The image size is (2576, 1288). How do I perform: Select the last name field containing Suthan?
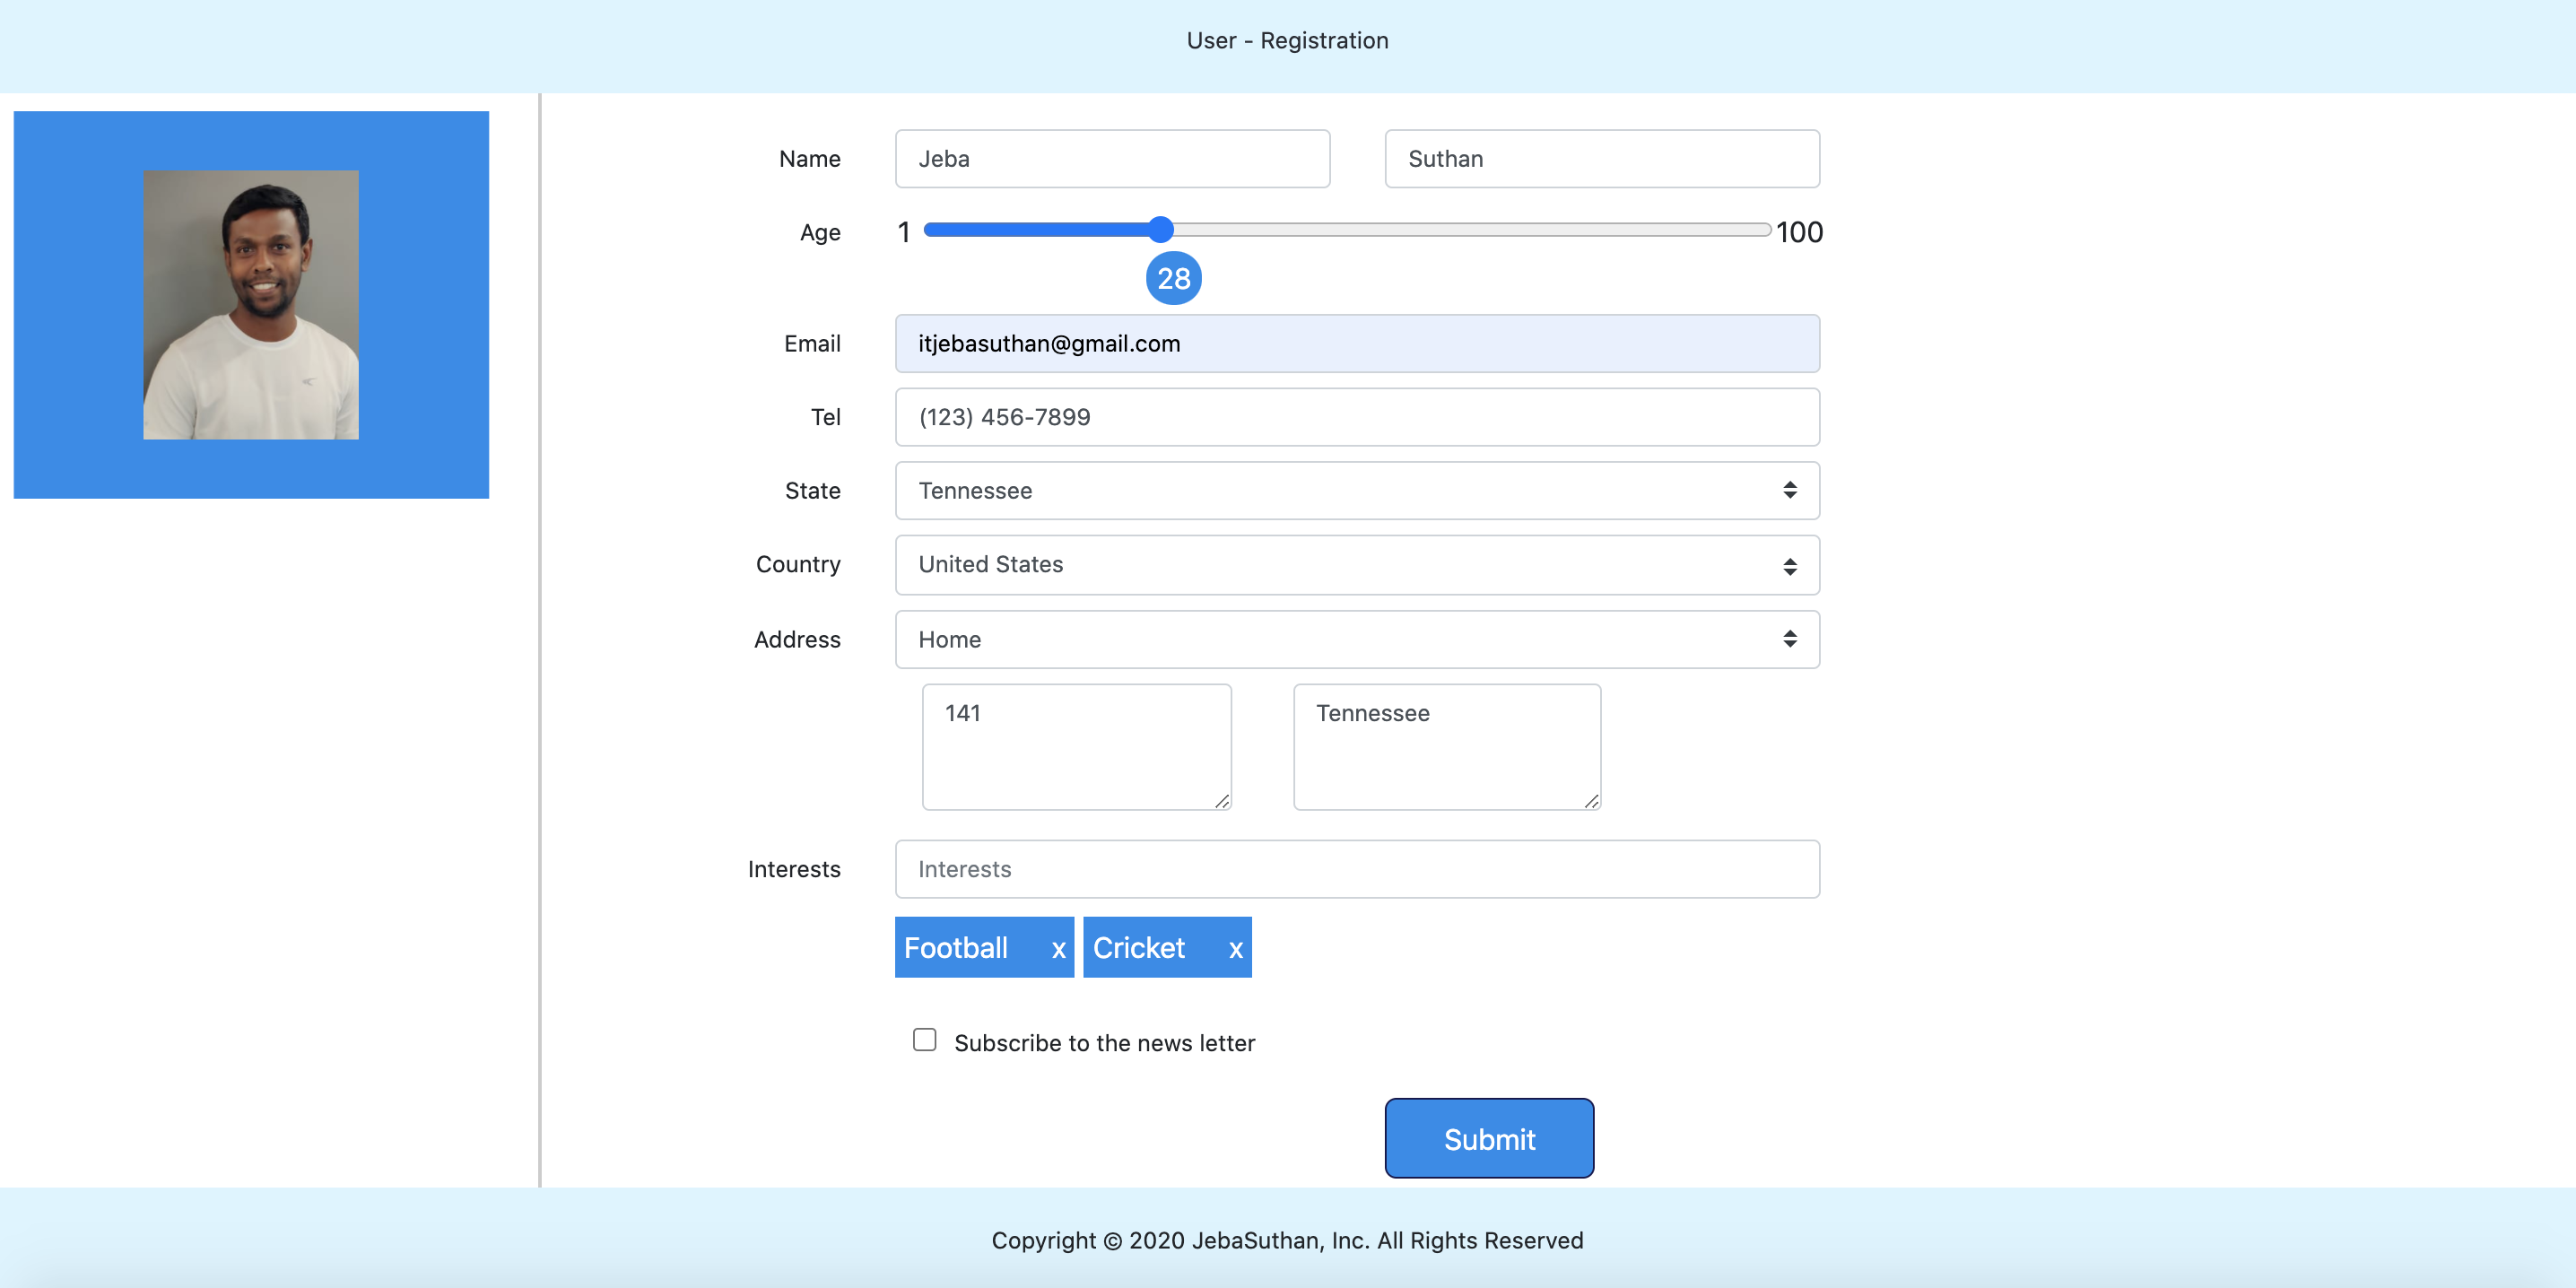pyautogui.click(x=1601, y=158)
